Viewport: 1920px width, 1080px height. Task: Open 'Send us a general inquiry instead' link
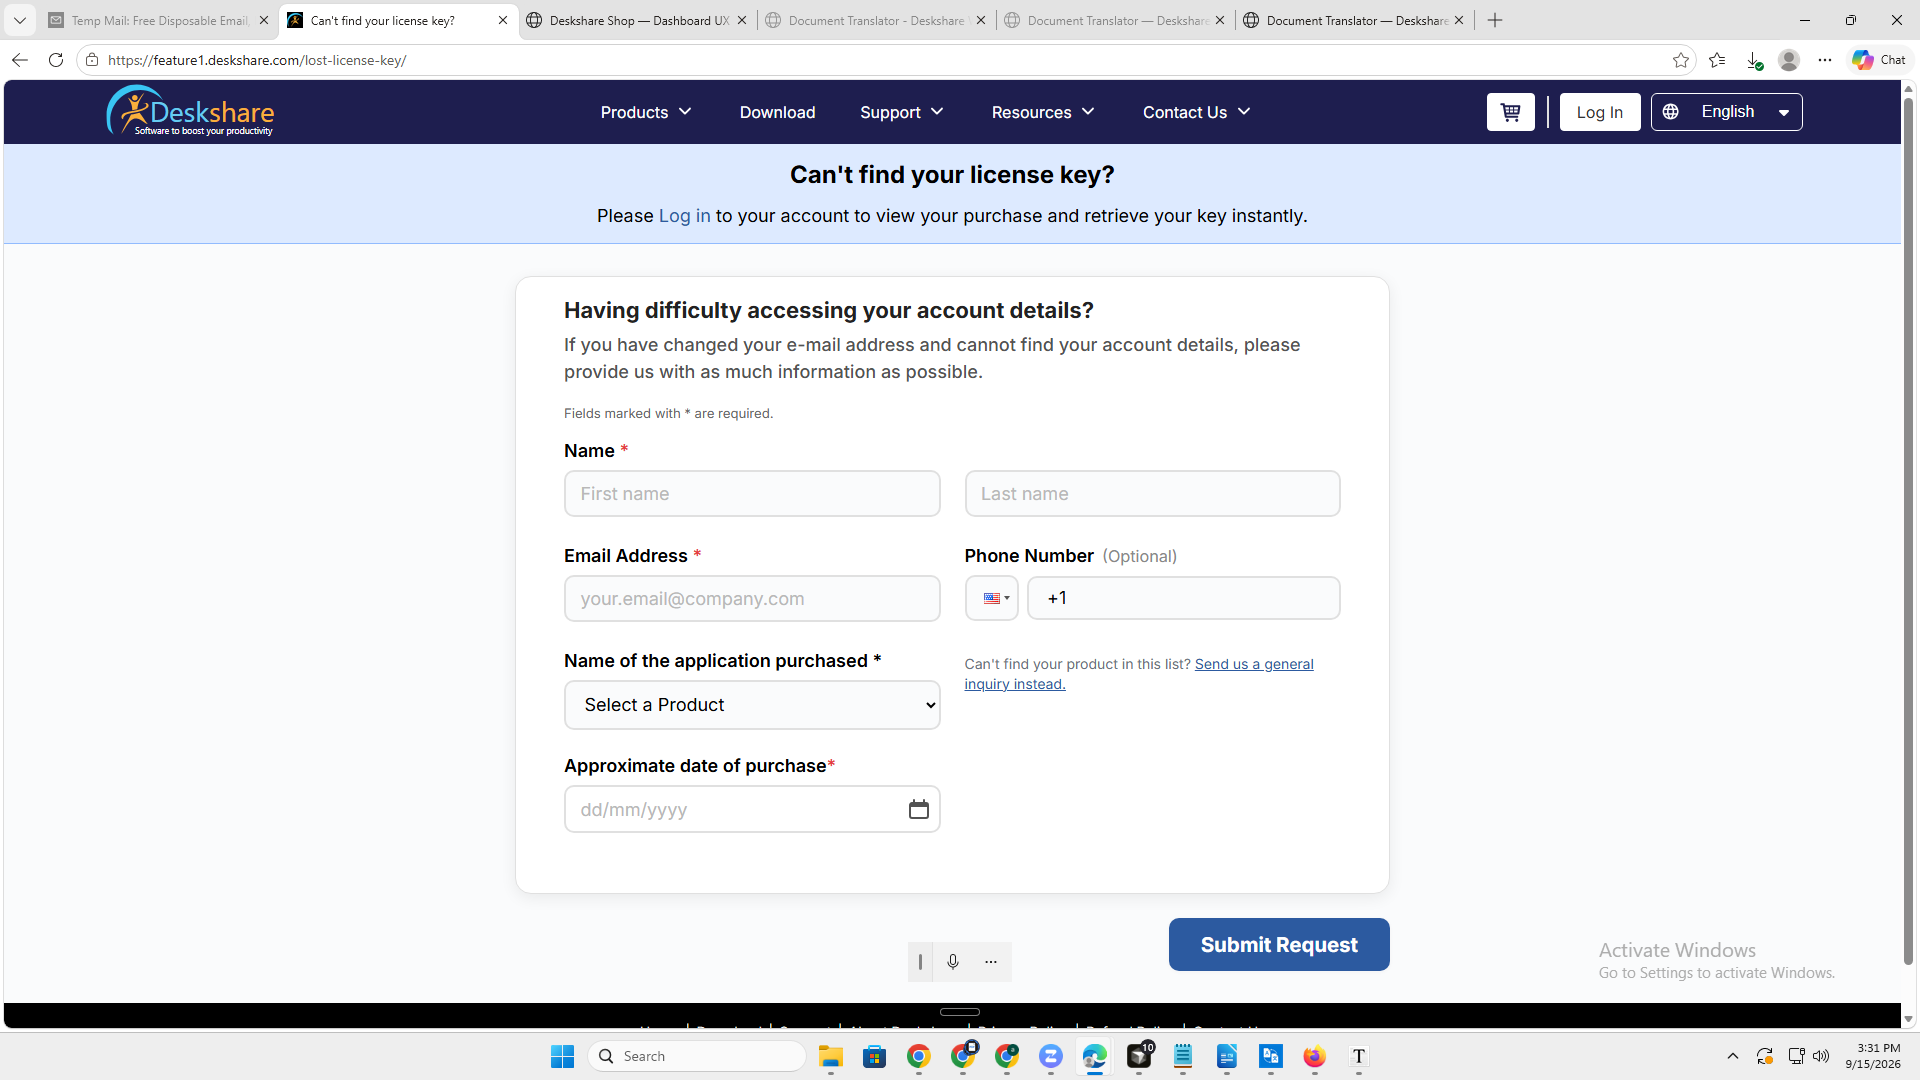pyautogui.click(x=1139, y=674)
